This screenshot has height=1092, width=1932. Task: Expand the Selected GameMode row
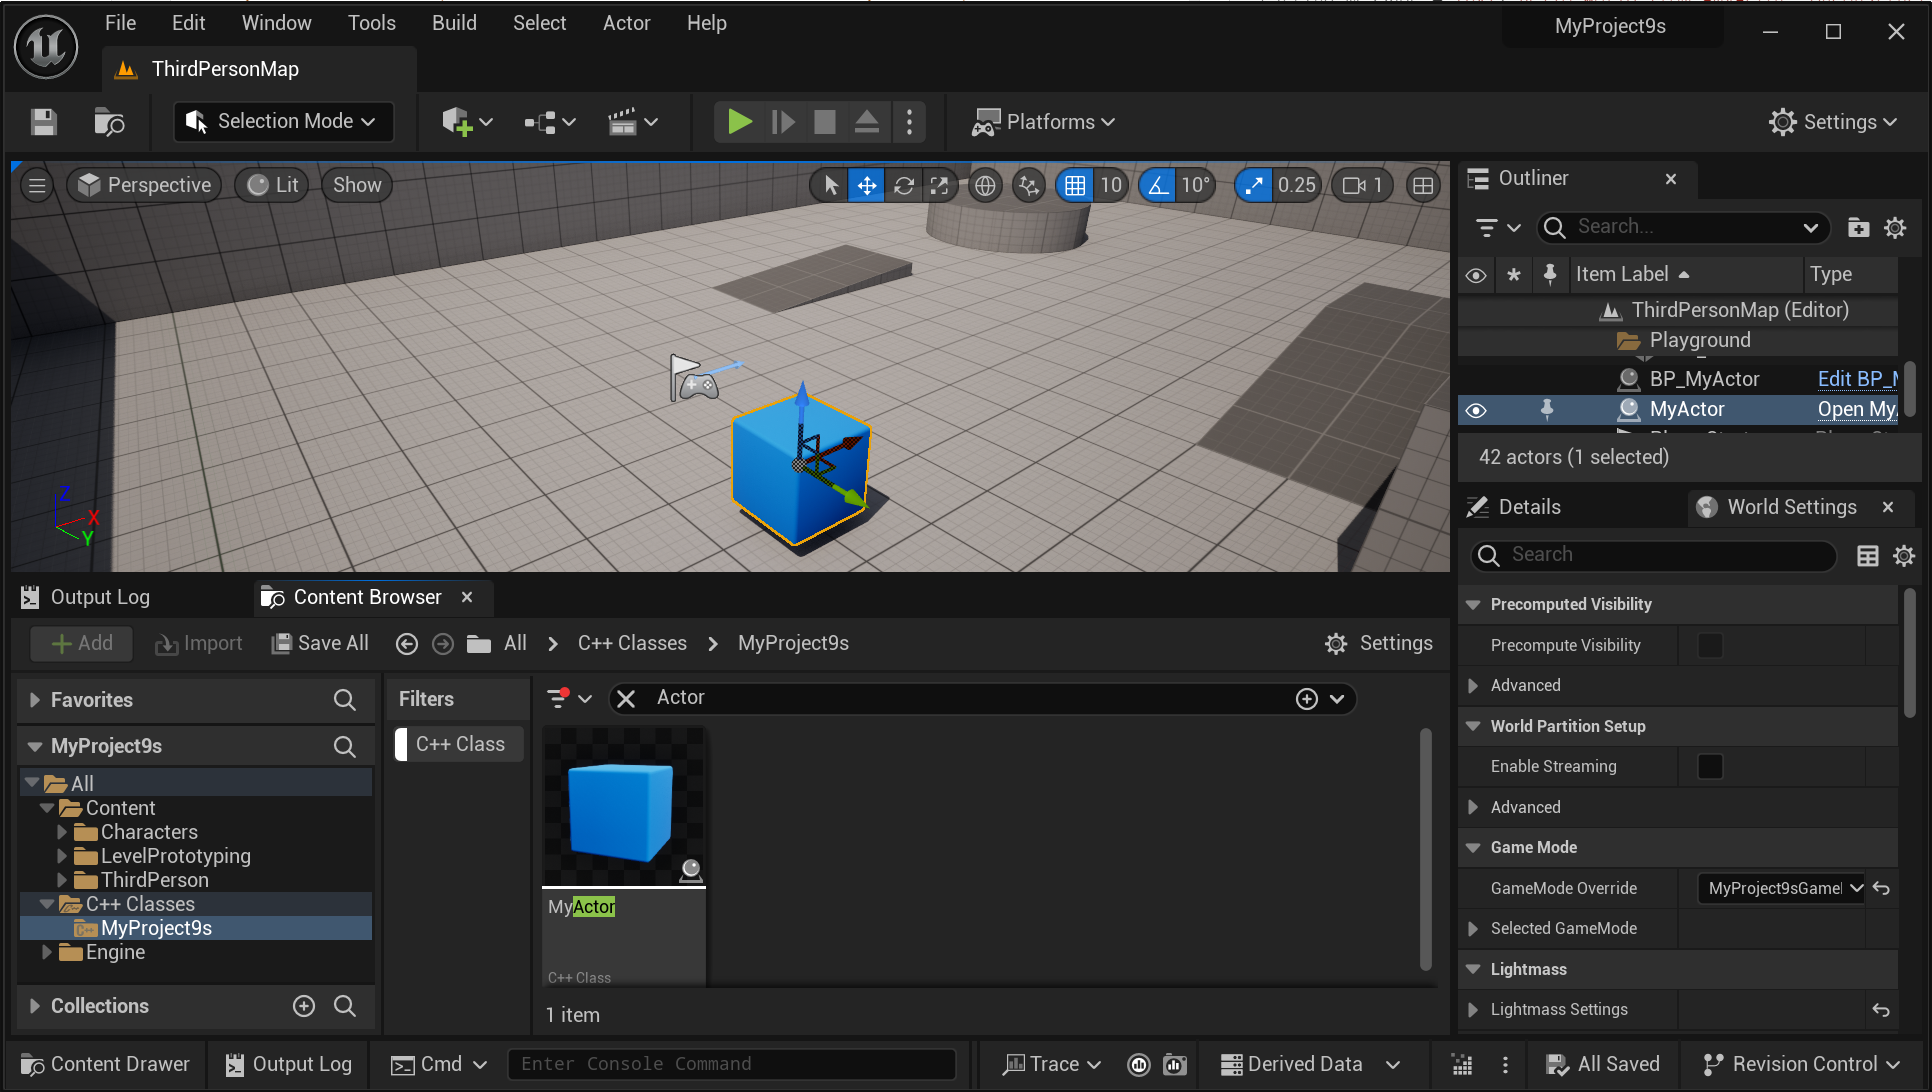1473,929
